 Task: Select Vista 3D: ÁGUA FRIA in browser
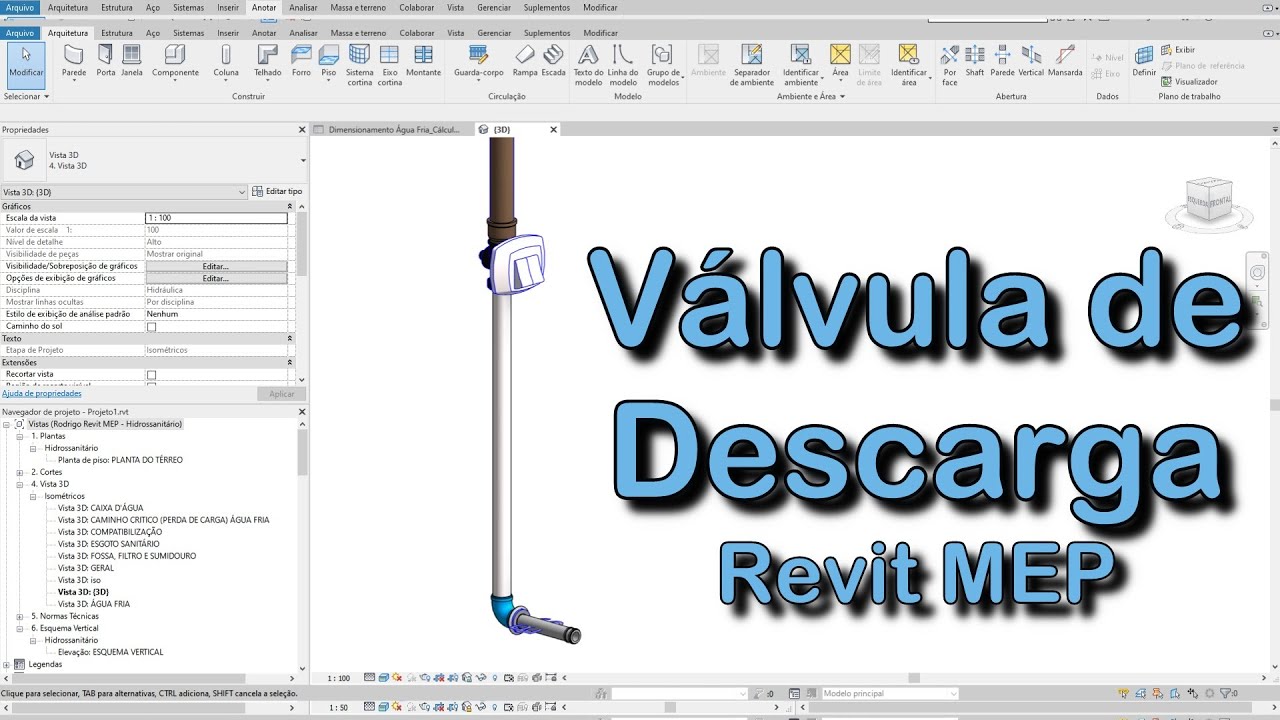(94, 604)
